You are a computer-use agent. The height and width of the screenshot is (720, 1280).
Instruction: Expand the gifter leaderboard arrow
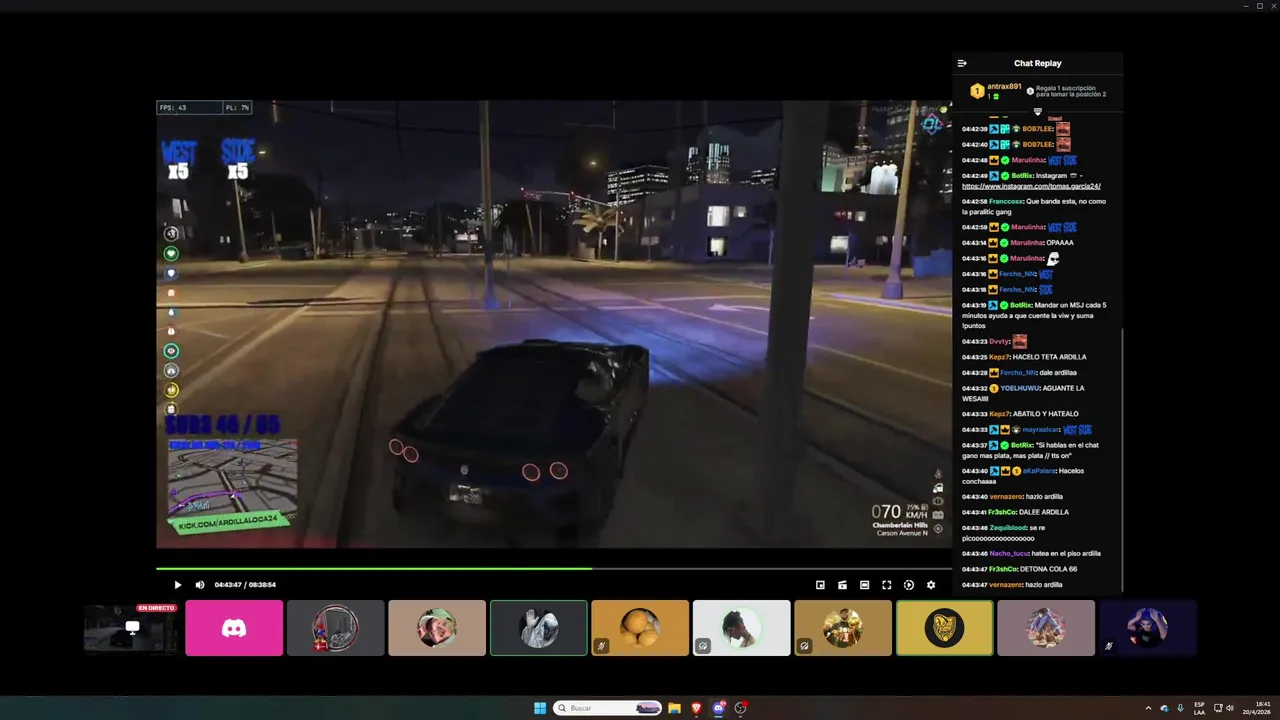pos(1037,111)
